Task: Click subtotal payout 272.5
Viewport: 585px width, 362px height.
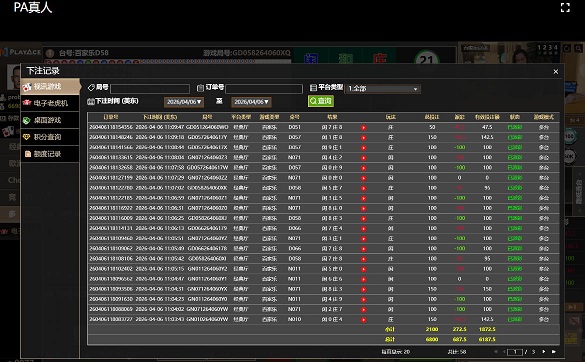Action: [459, 330]
